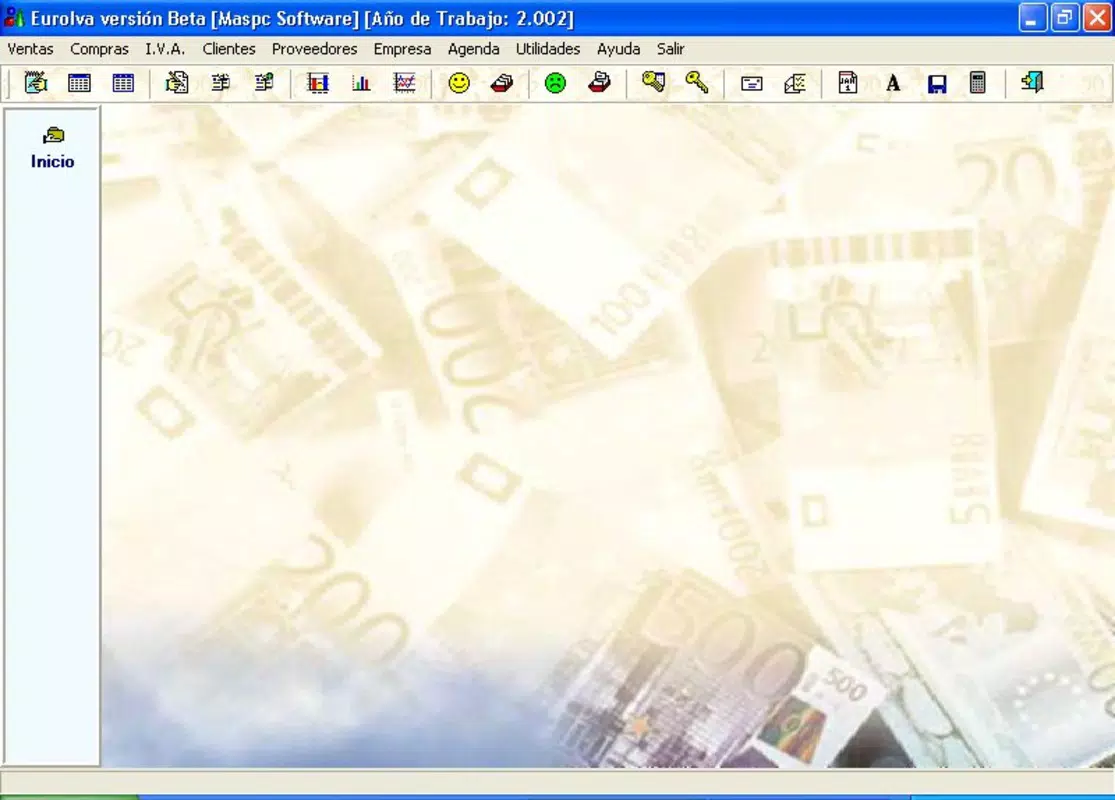Minimize the EuroIva window

coord(1032,18)
